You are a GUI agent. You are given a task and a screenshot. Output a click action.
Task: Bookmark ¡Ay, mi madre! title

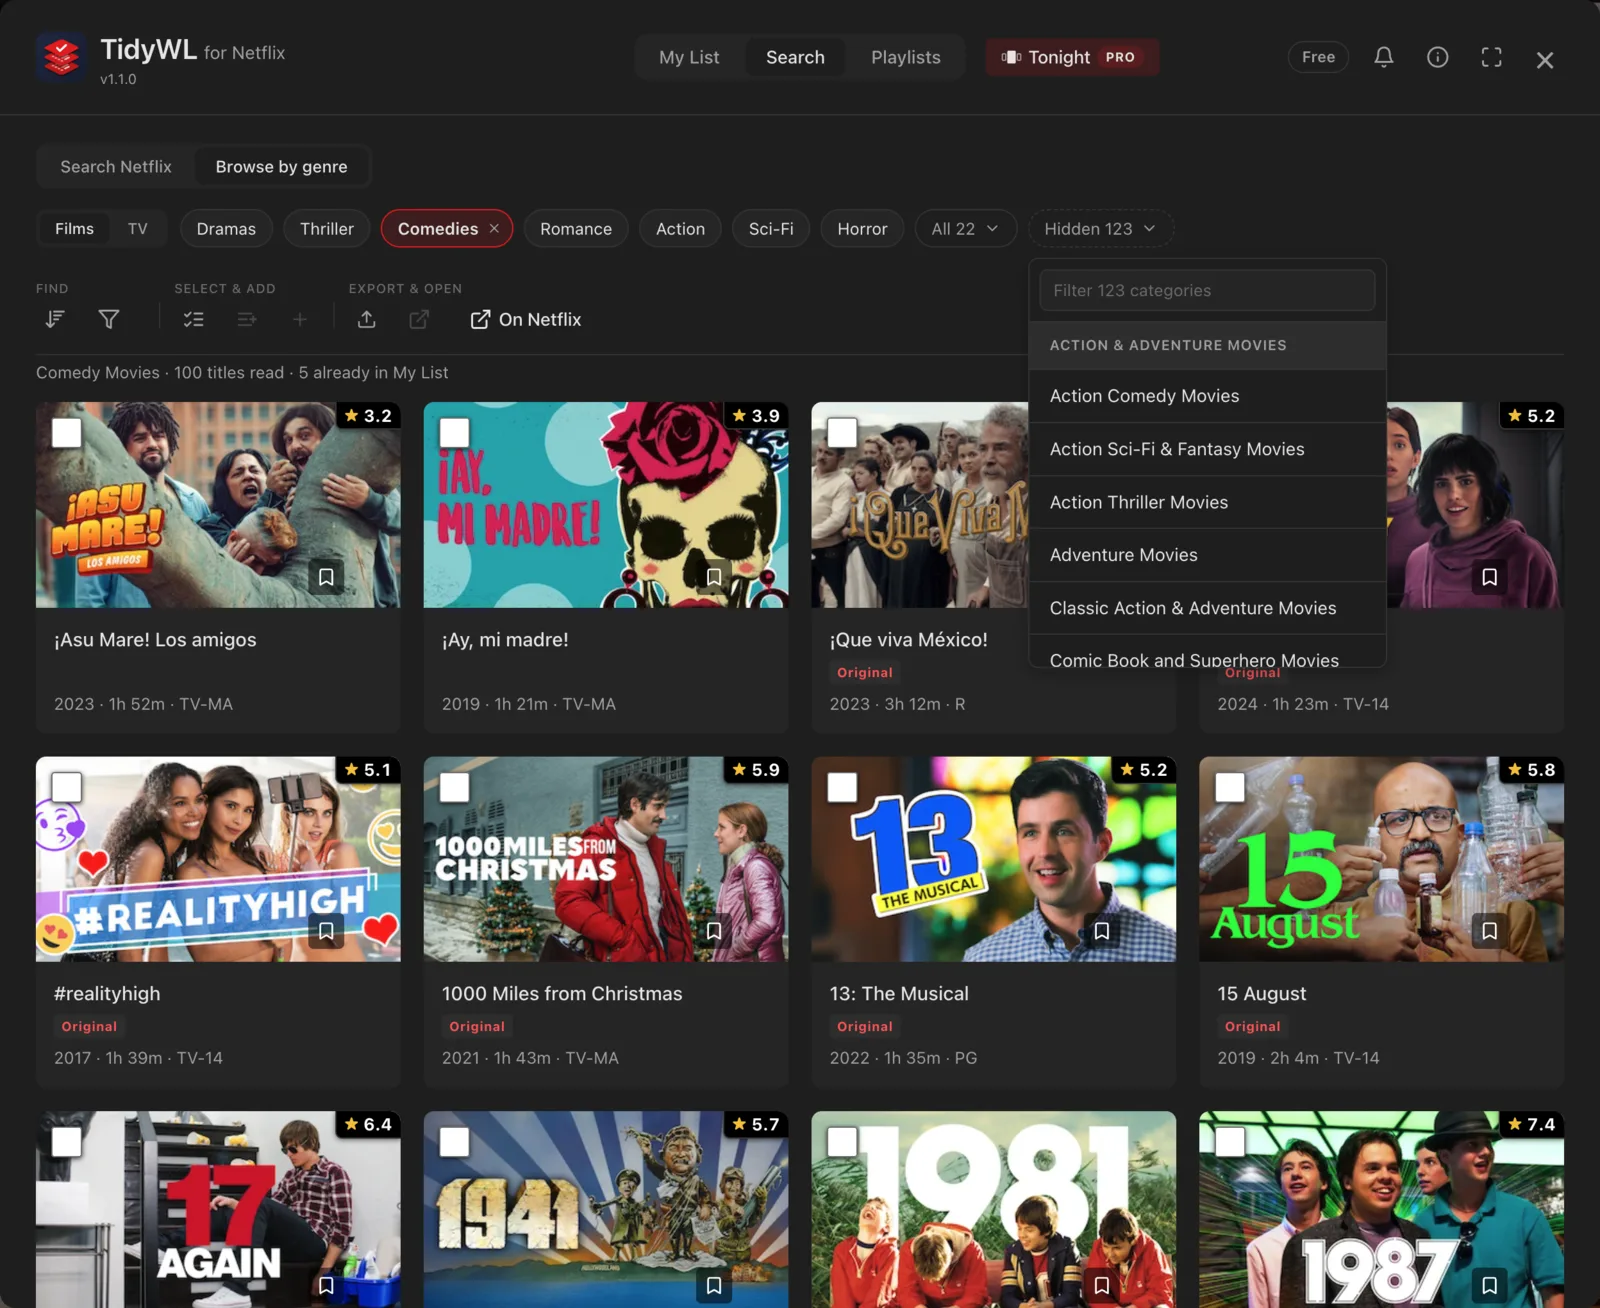click(x=714, y=577)
